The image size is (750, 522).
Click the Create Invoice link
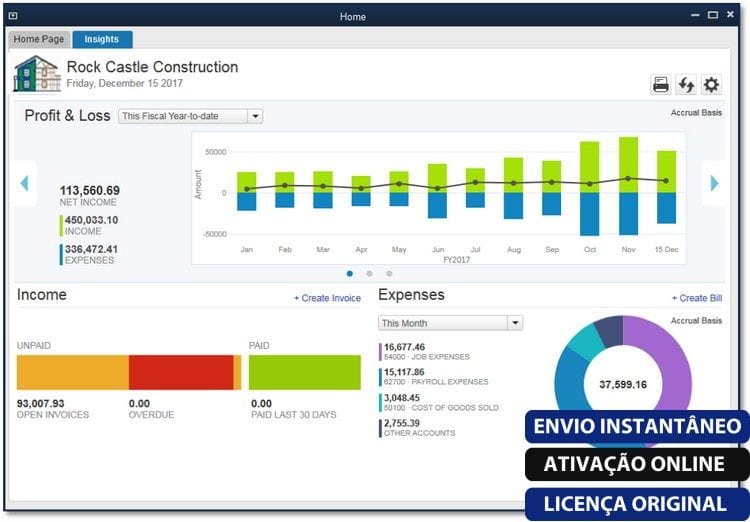(327, 298)
